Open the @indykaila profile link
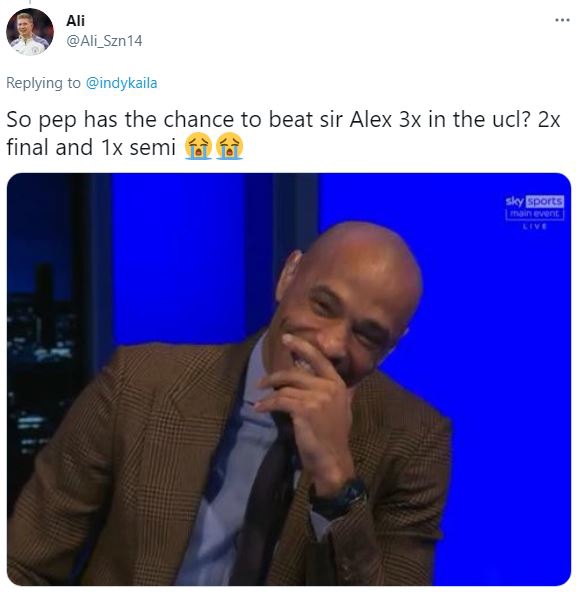This screenshot has width=579, height=594. [x=121, y=83]
